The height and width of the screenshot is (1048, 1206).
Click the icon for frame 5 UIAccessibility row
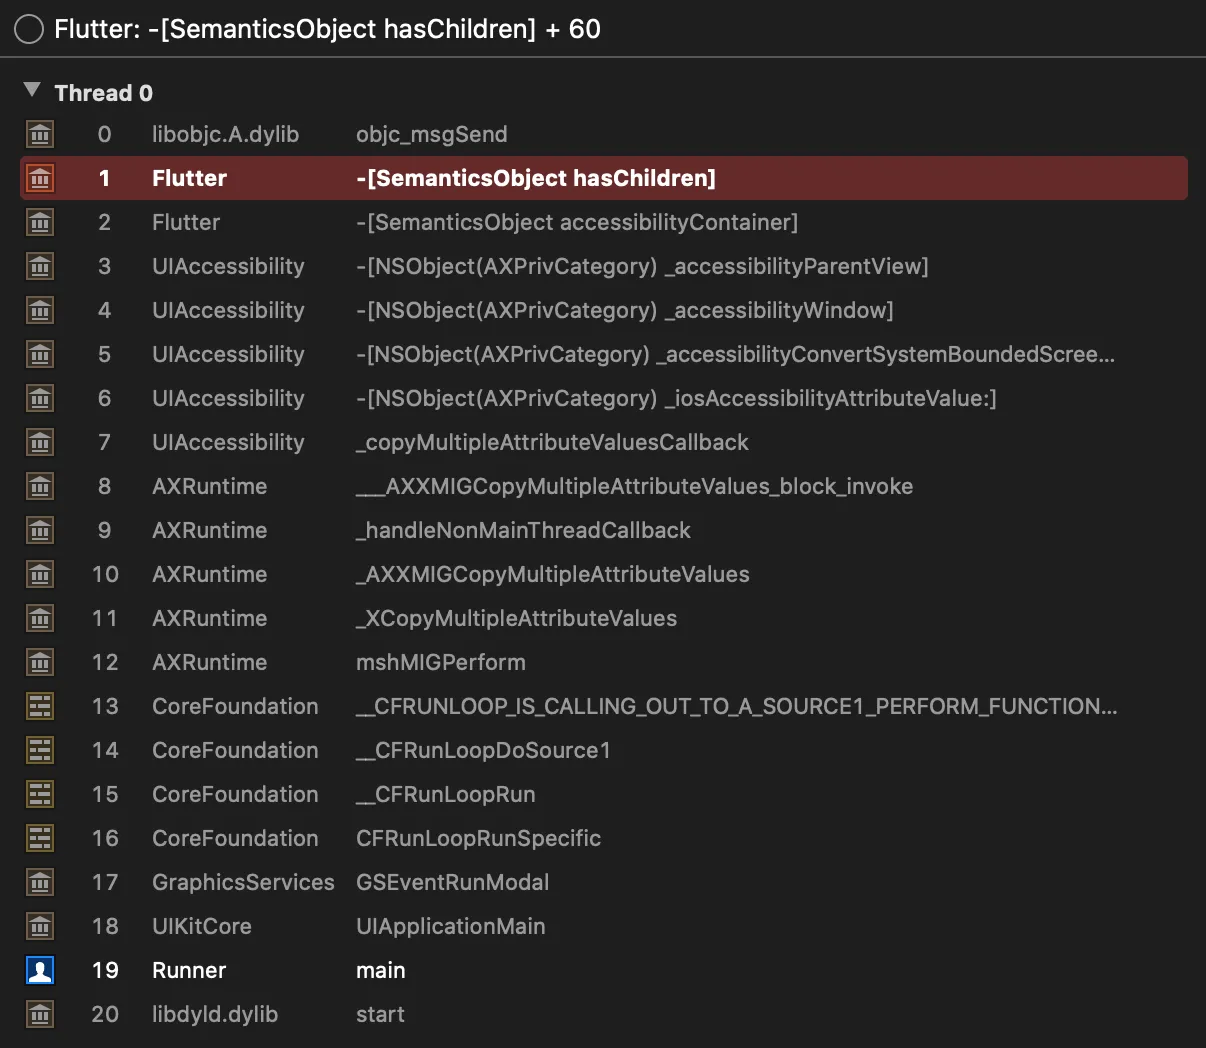coord(40,354)
